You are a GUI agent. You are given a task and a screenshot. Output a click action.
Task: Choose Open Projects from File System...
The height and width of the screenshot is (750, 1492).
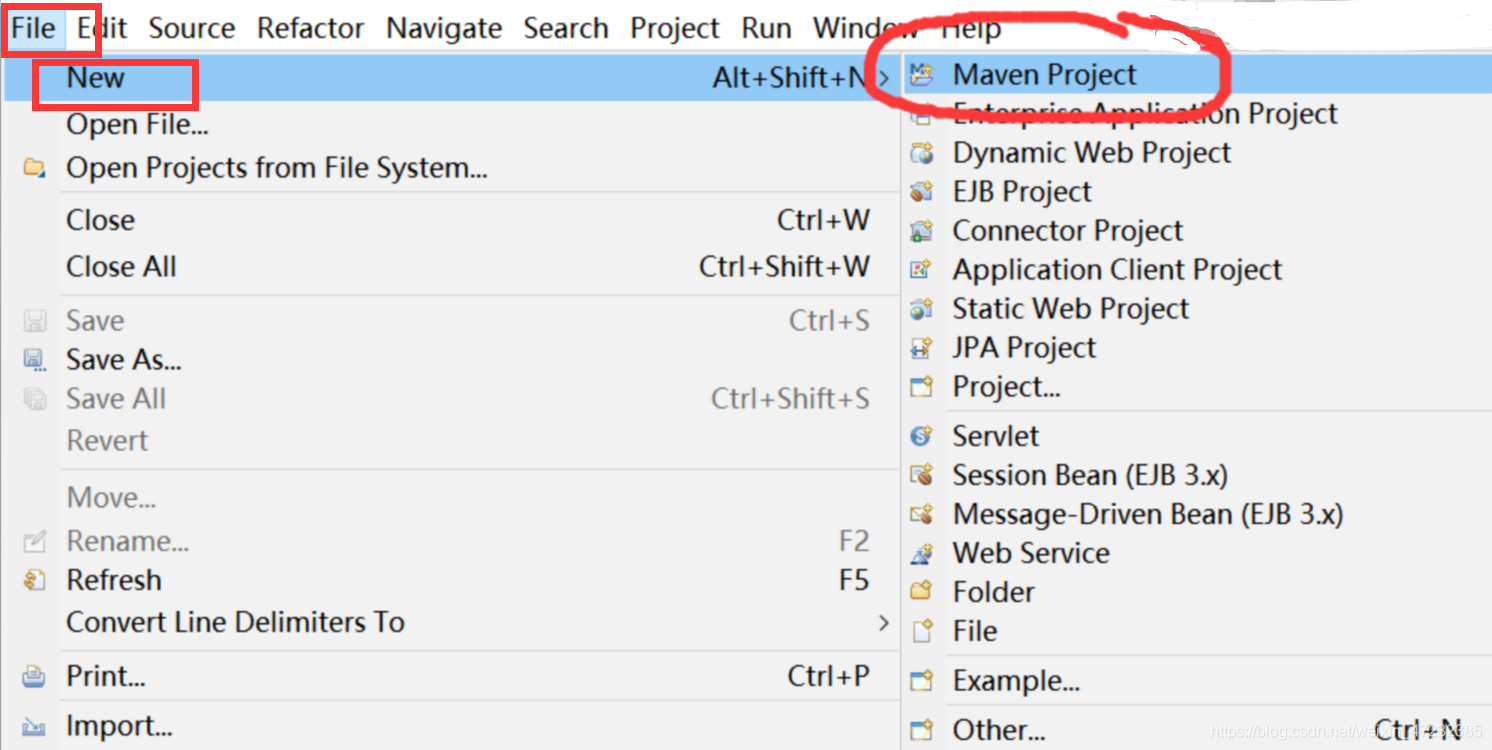coord(276,168)
